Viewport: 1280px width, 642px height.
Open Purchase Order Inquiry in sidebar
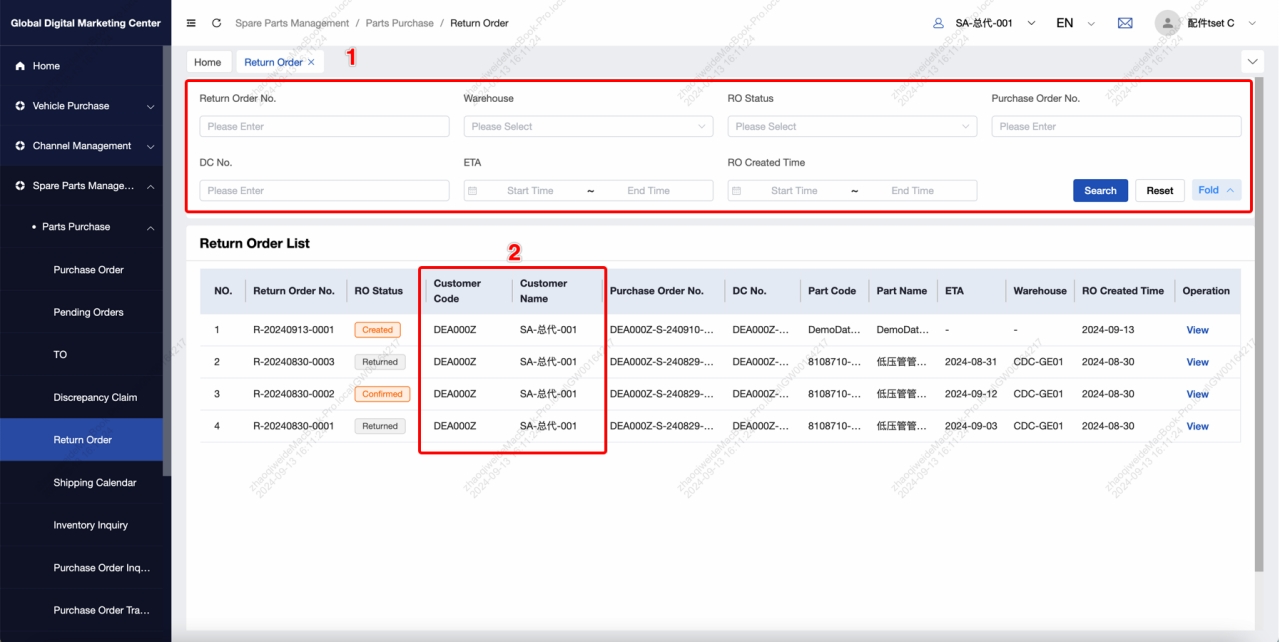pyautogui.click(x=102, y=568)
